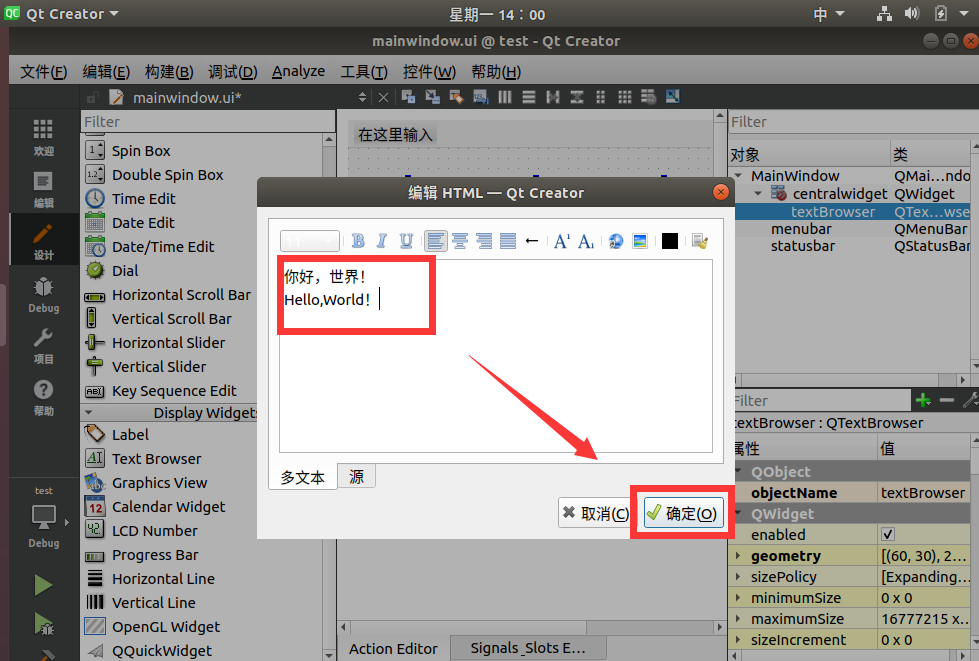Image resolution: width=979 pixels, height=661 pixels.
Task: Open the Analyze menu
Action: point(298,72)
